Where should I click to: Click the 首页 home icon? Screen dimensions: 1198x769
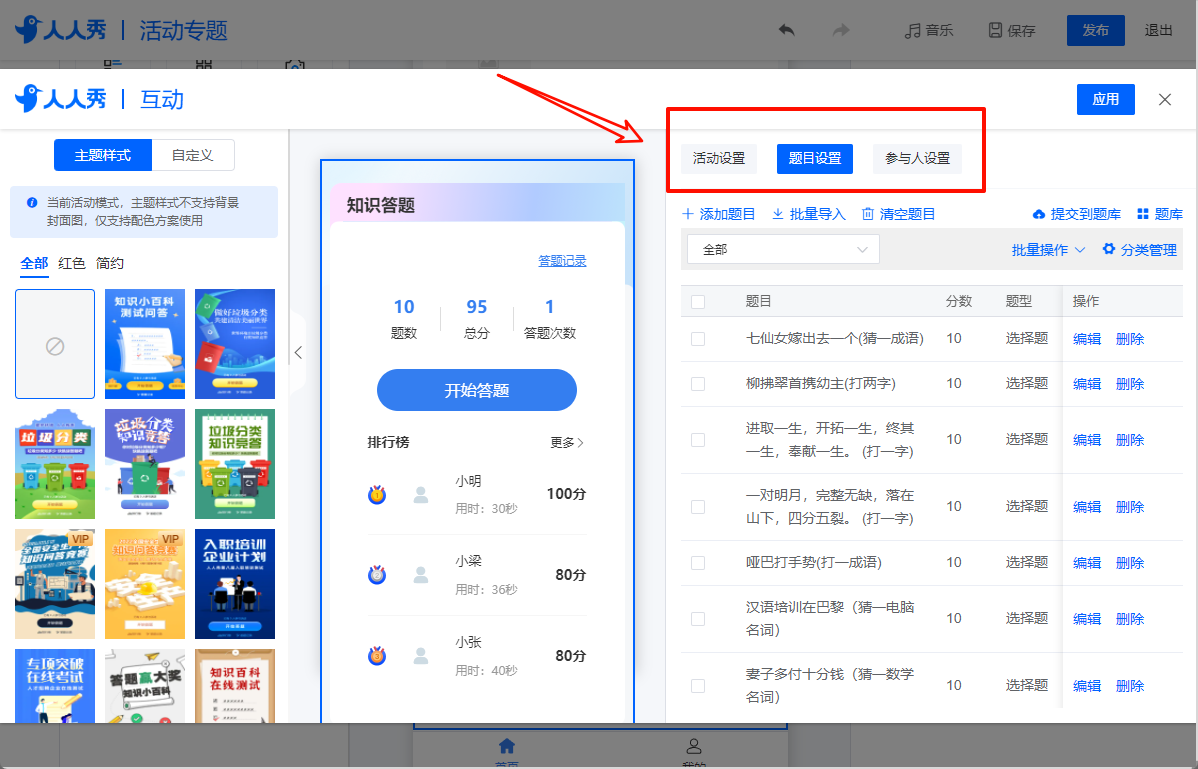pyautogui.click(x=507, y=745)
